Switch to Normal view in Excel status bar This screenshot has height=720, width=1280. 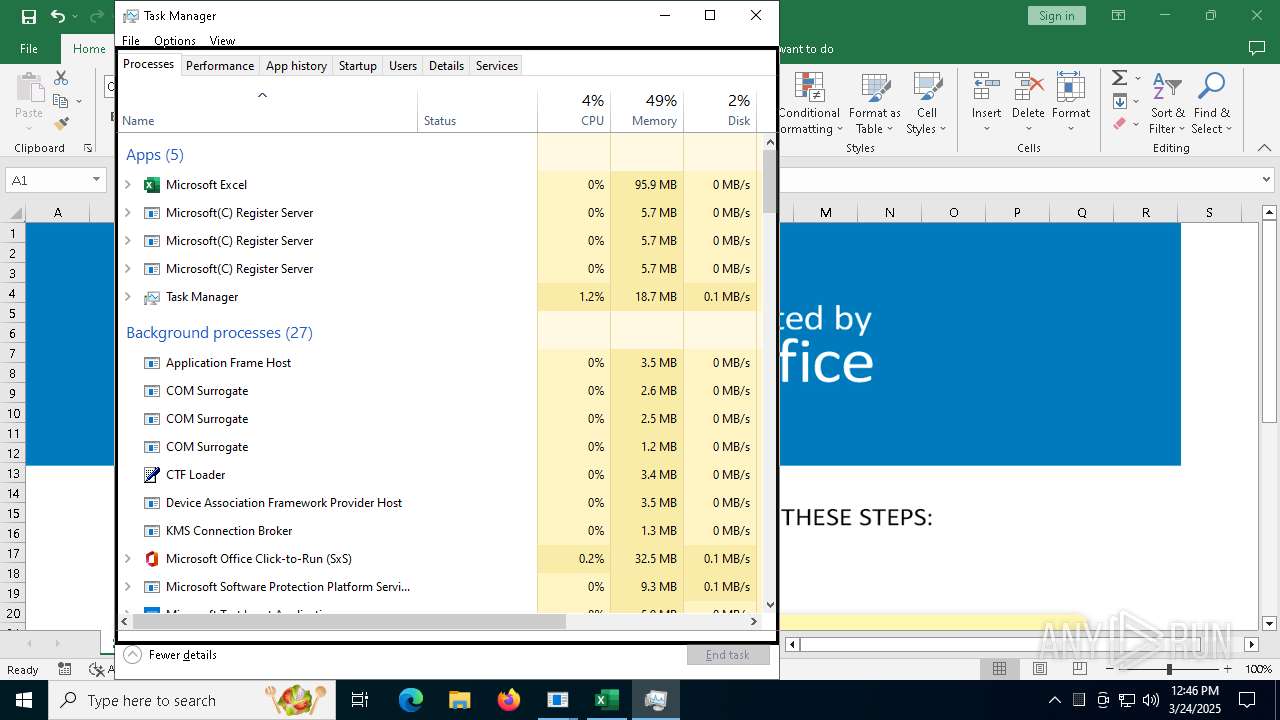[999, 669]
